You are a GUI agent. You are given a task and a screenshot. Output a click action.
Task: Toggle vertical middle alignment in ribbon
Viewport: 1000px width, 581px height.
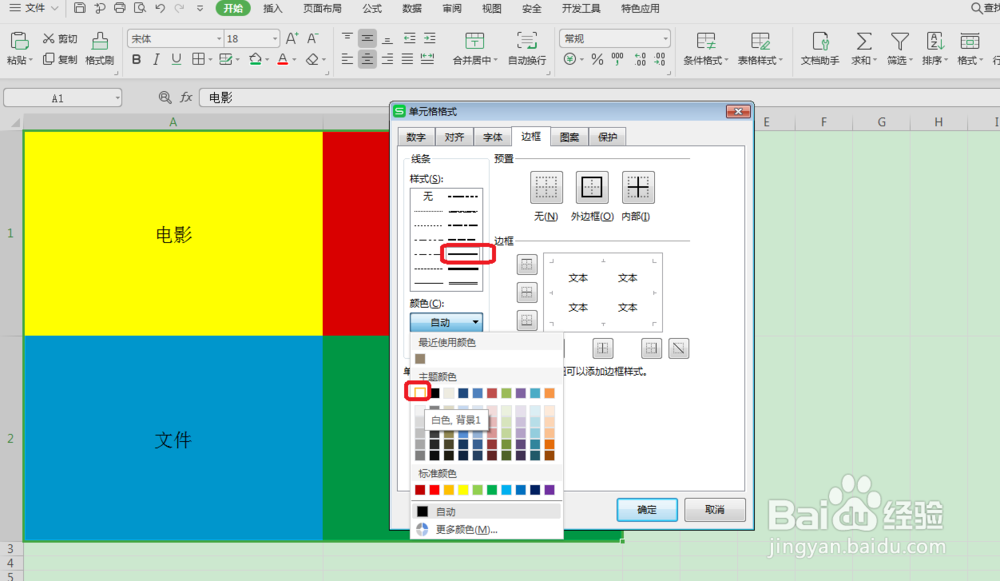[367, 38]
